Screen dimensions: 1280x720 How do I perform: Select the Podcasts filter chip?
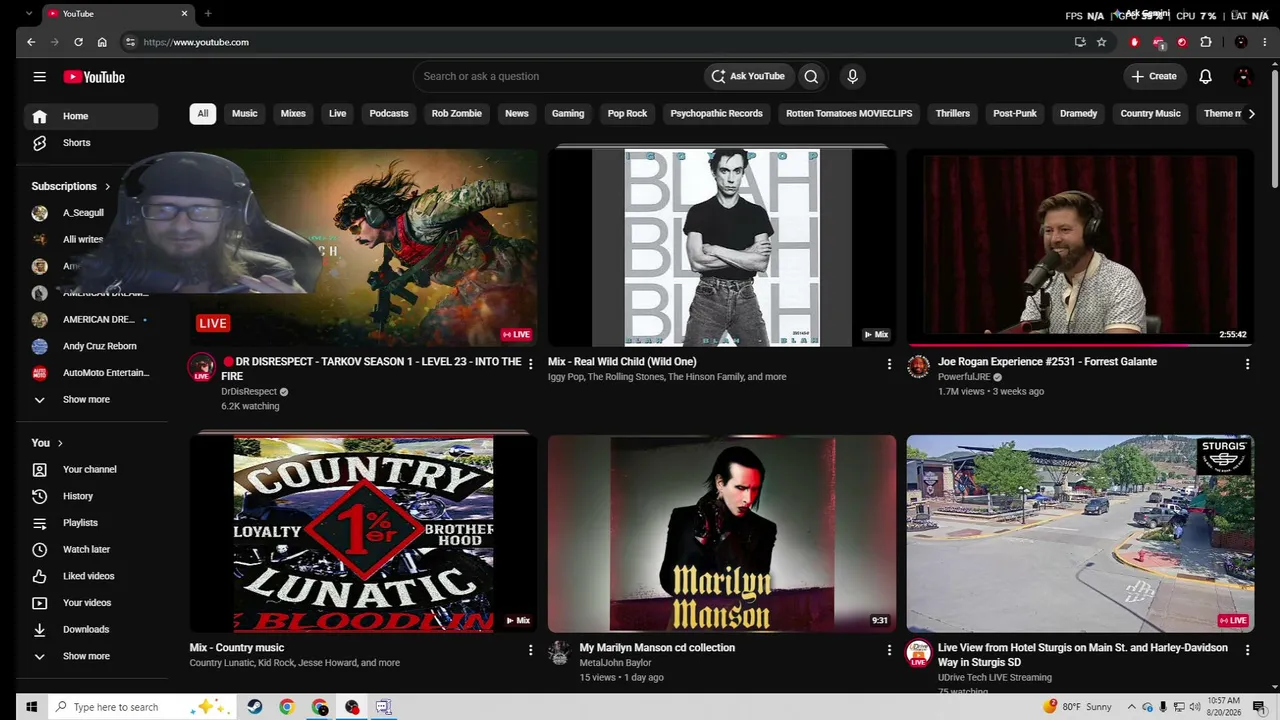[389, 114]
